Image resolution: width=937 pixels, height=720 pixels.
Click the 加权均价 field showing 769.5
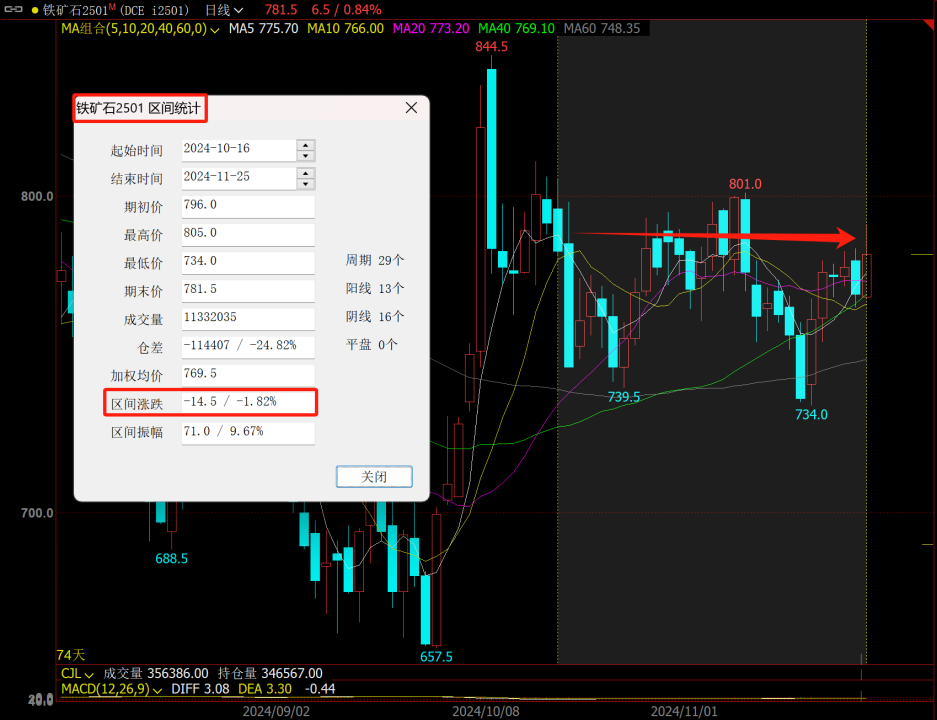[x=248, y=375]
